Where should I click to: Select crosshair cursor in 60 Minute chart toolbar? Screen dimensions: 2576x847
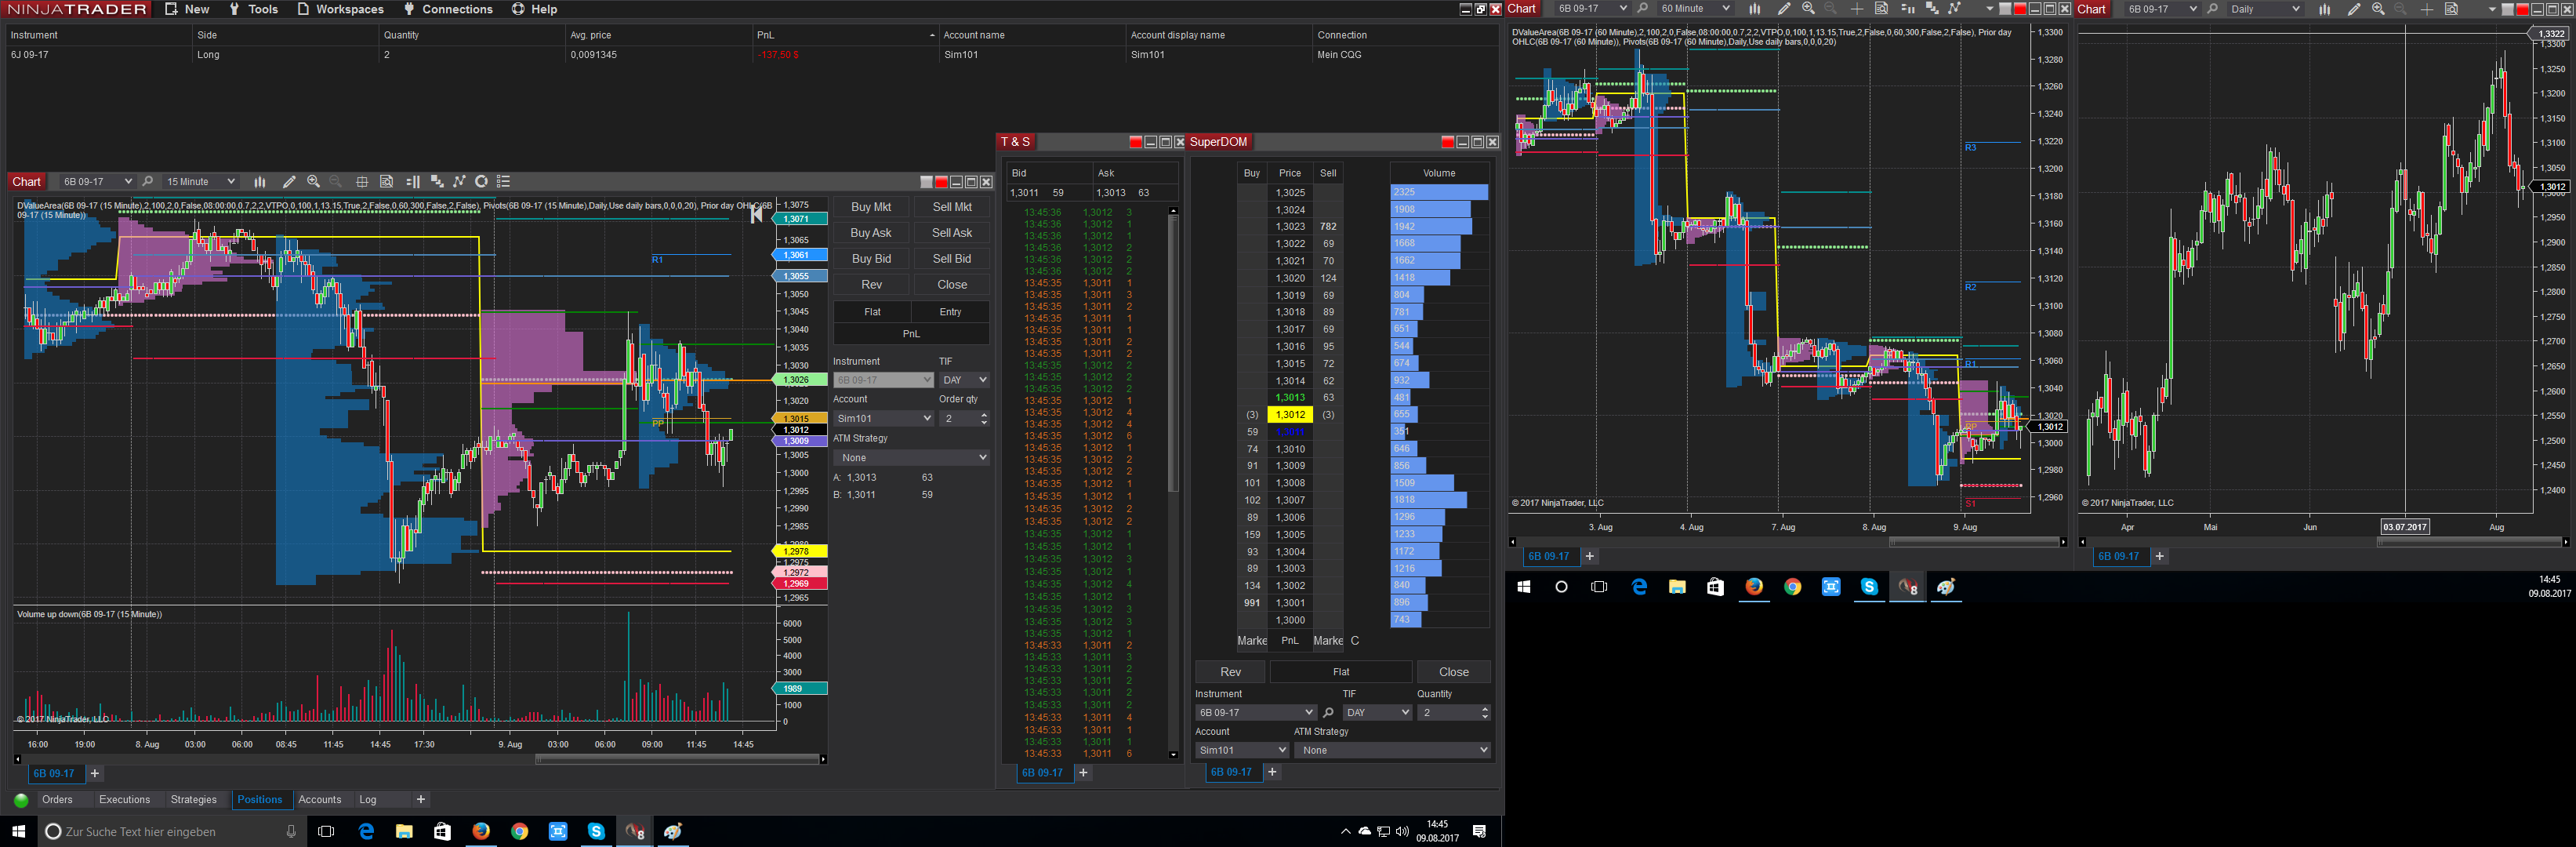pyautogui.click(x=1856, y=9)
